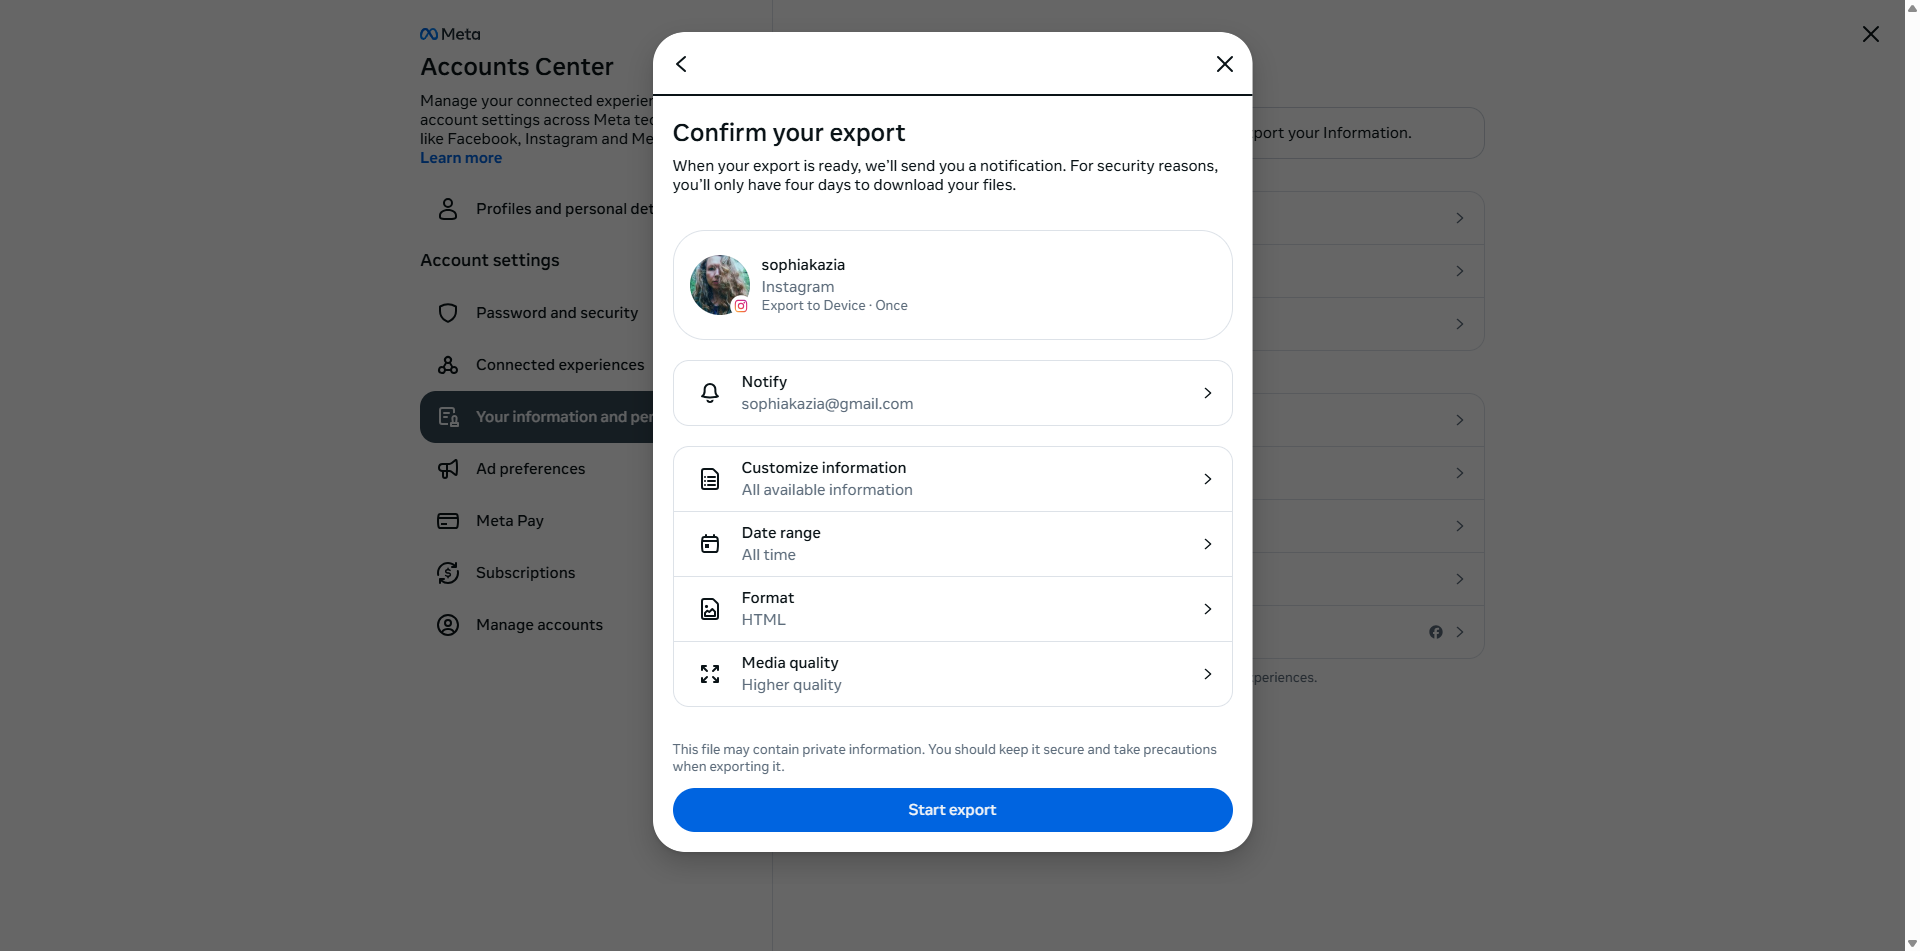Go back using the dialog's back arrow

(x=681, y=64)
